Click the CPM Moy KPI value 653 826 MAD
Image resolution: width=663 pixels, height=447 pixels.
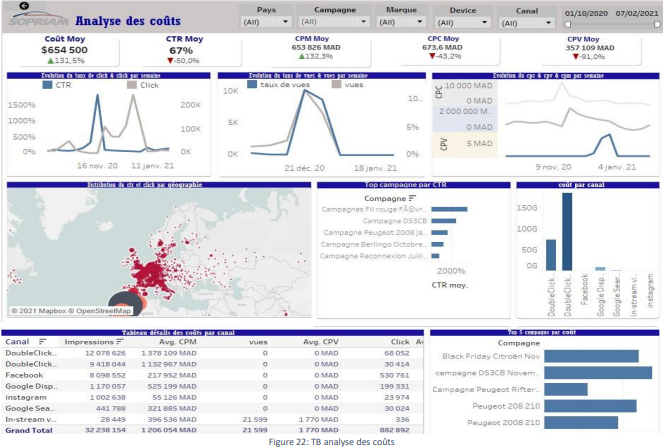point(316,47)
